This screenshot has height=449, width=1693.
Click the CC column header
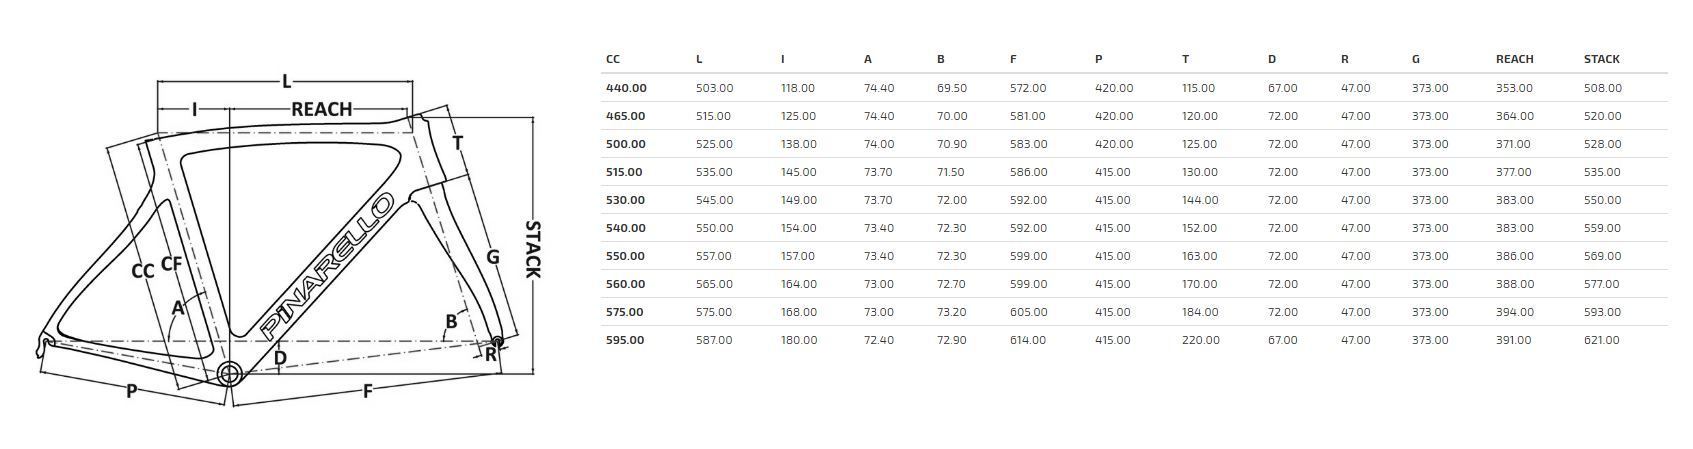(x=613, y=59)
